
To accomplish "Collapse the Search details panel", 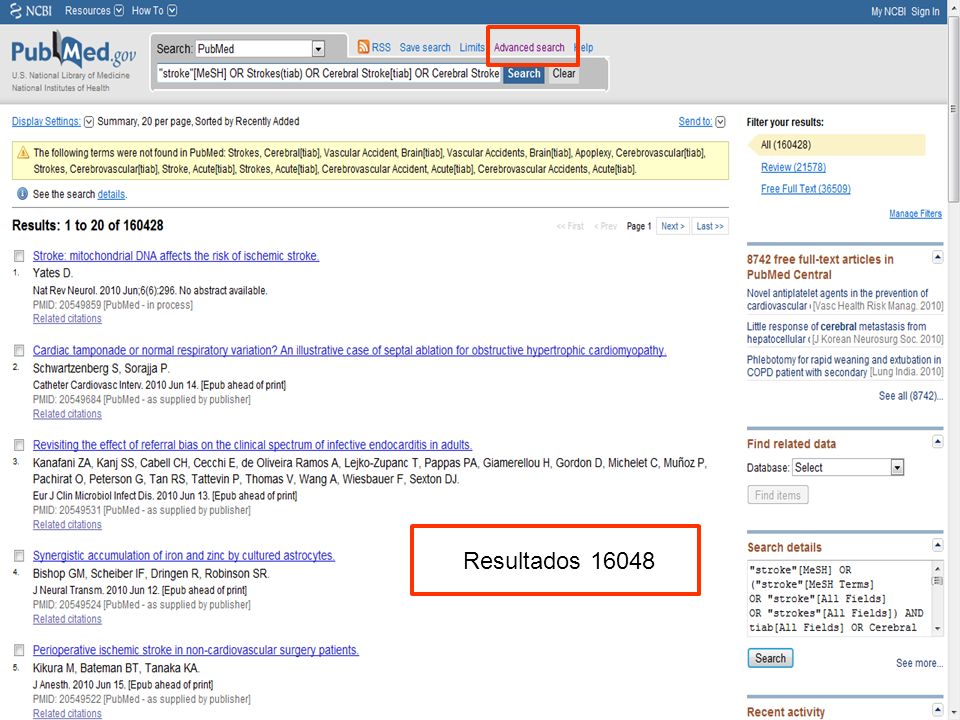I will click(x=937, y=545).
